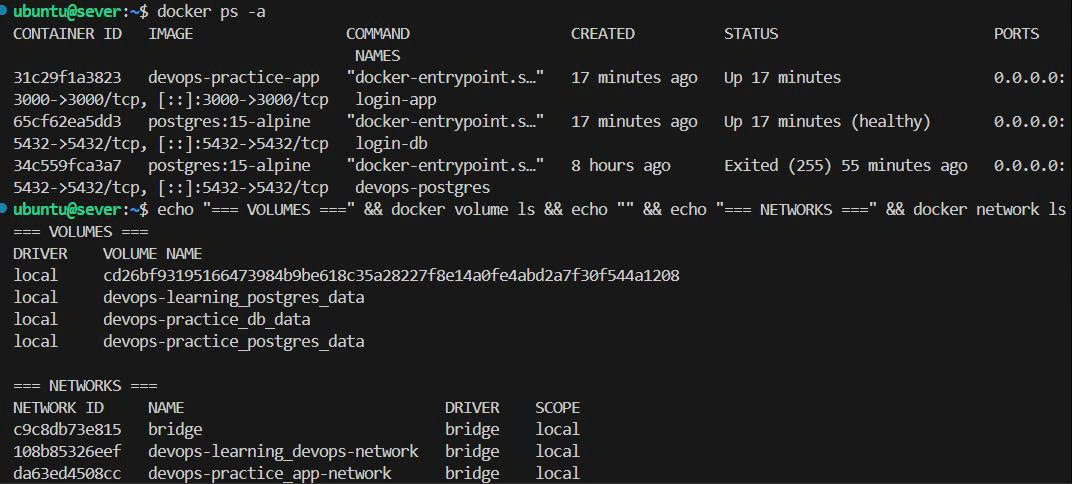Viewport: 1072px width, 484px height.
Task: Select container ID 65cf62ea5dd3
Action: tap(68, 121)
